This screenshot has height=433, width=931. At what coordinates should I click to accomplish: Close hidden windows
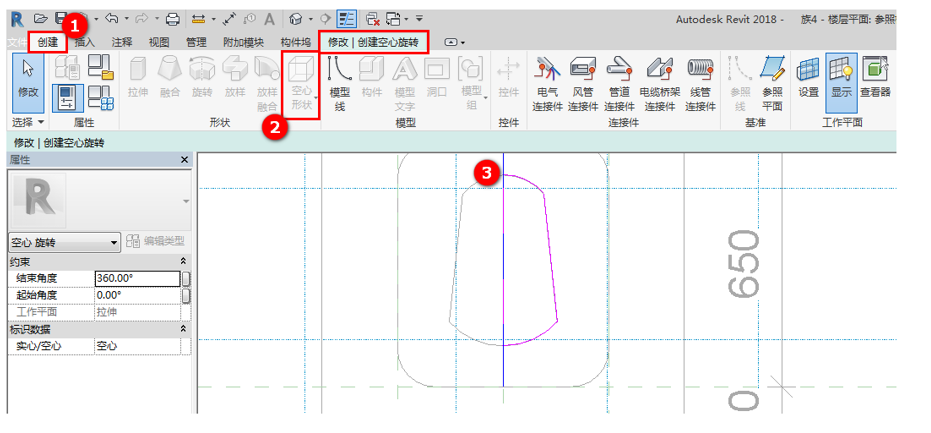372,19
